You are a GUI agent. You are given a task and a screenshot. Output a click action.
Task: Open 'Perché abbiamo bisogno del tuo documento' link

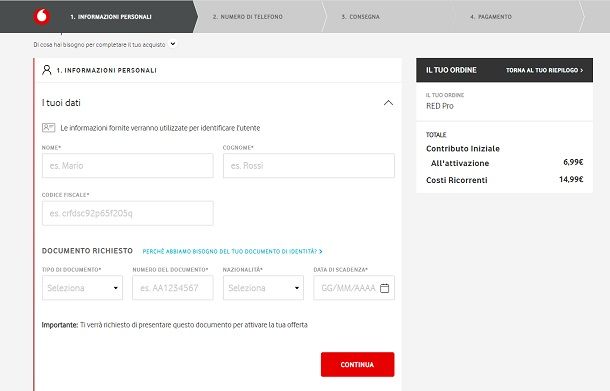click(232, 251)
